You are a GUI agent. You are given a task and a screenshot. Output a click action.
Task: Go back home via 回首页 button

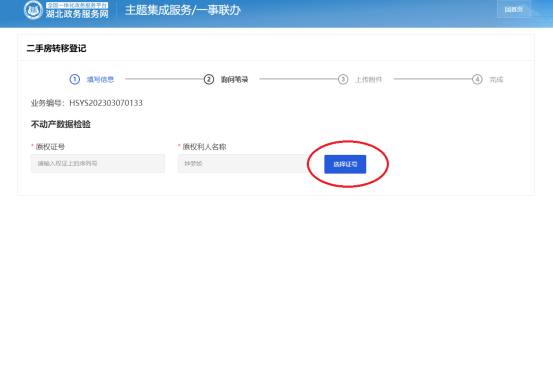tap(514, 9)
